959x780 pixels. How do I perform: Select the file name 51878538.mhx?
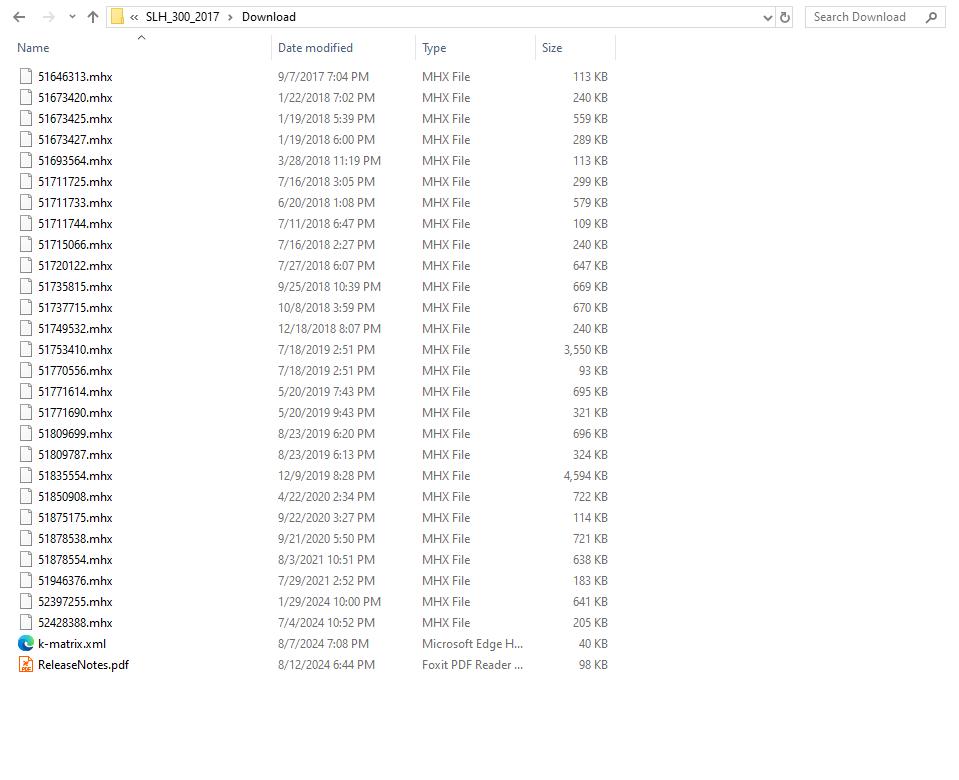pos(75,538)
